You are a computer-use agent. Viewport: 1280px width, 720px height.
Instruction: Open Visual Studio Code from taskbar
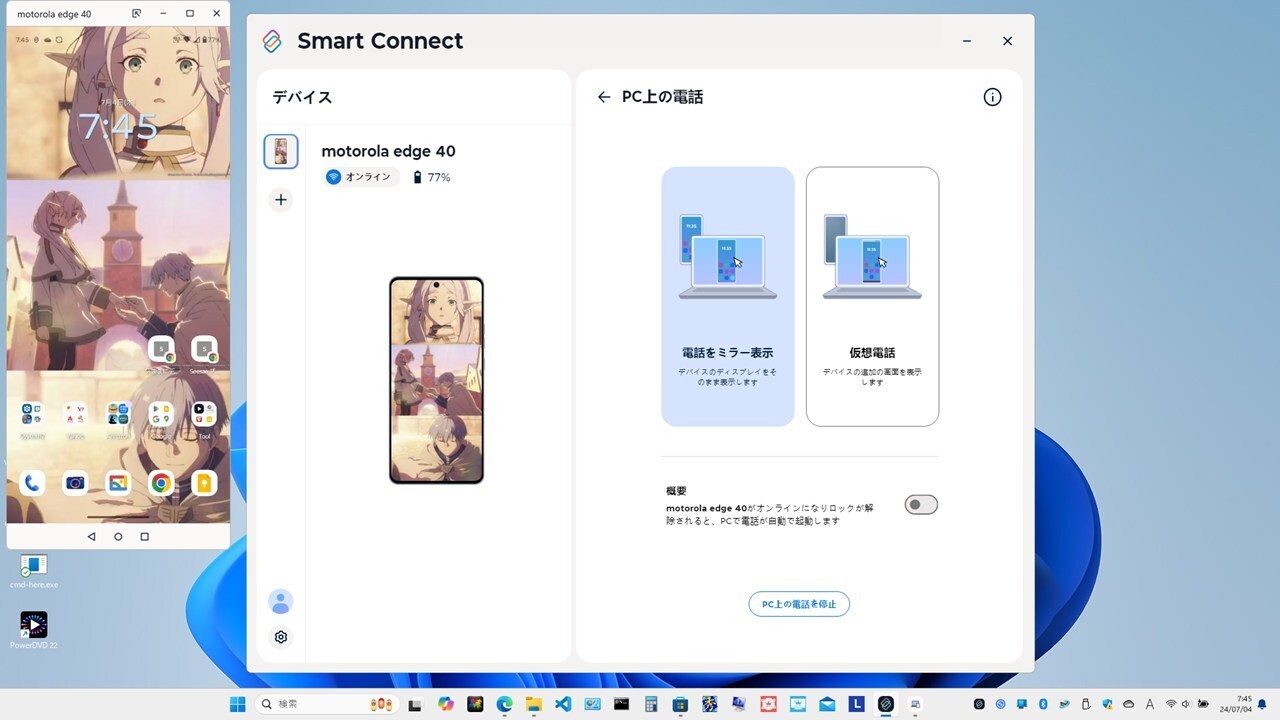pyautogui.click(x=563, y=704)
